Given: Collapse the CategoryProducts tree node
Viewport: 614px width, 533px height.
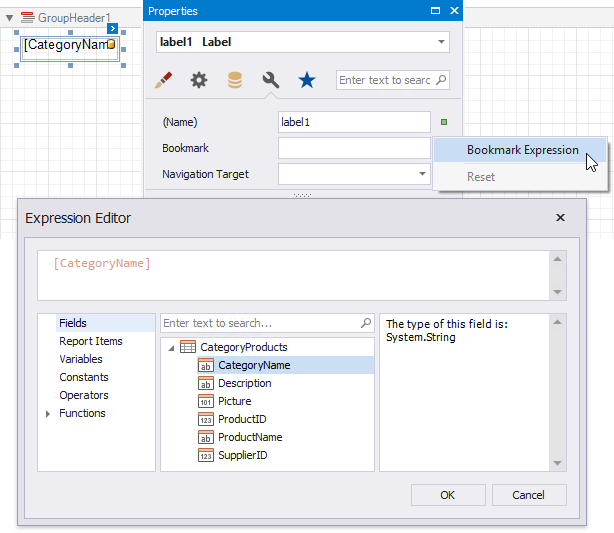Looking at the screenshot, I should coord(171,348).
